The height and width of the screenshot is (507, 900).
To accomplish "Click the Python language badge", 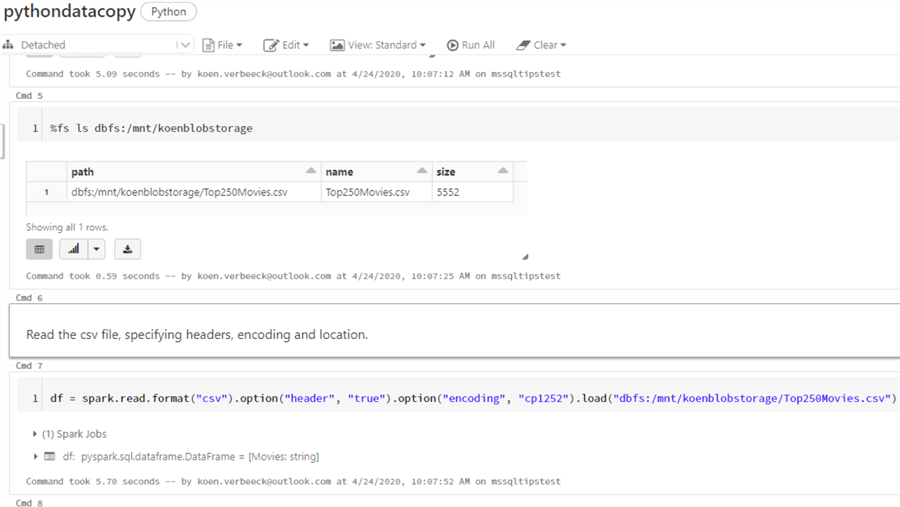I will click(x=168, y=12).
